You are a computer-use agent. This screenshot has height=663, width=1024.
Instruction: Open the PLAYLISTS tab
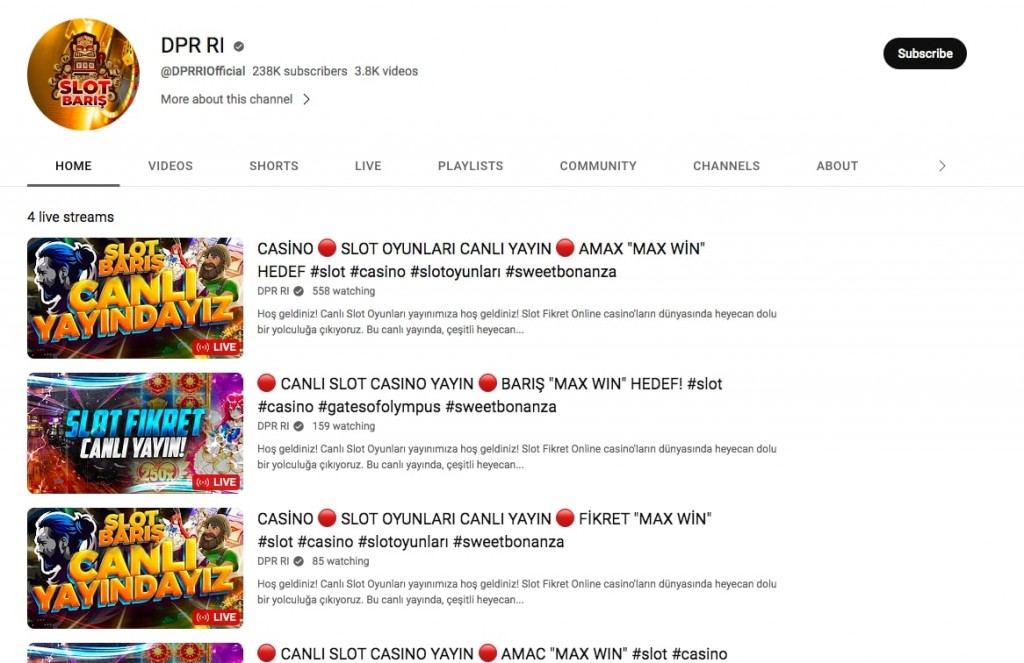470,166
